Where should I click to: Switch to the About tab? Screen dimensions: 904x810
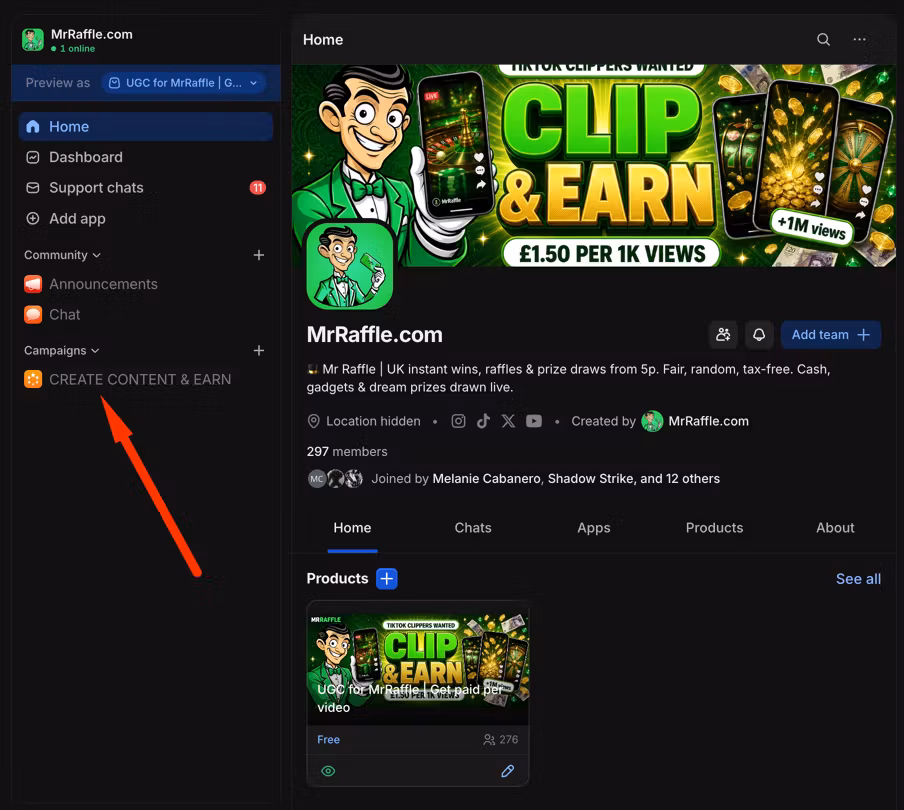[x=835, y=528]
